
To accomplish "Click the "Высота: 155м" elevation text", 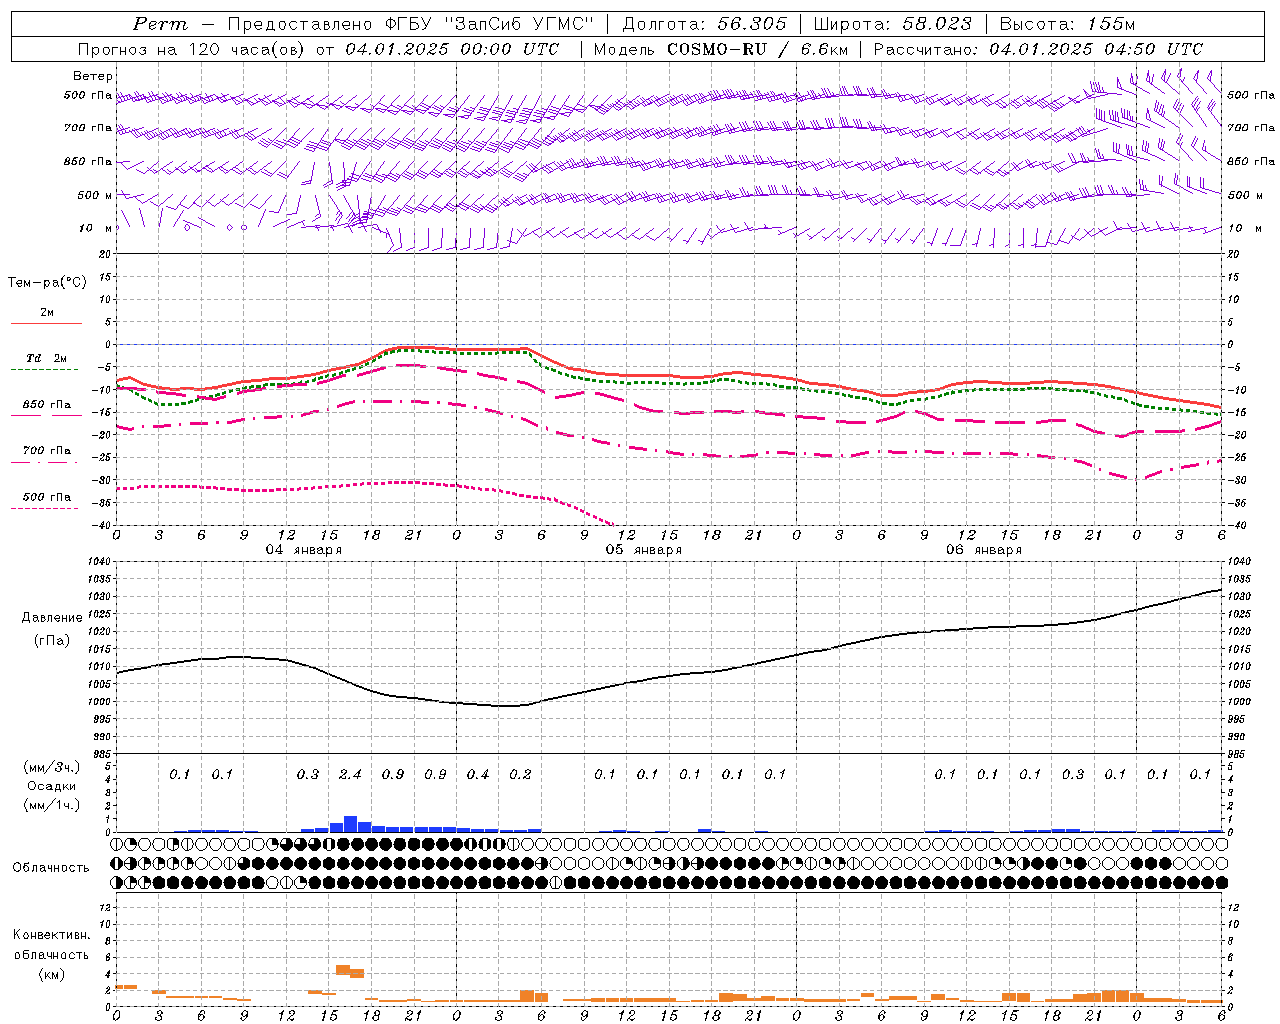I will [x=1068, y=24].
